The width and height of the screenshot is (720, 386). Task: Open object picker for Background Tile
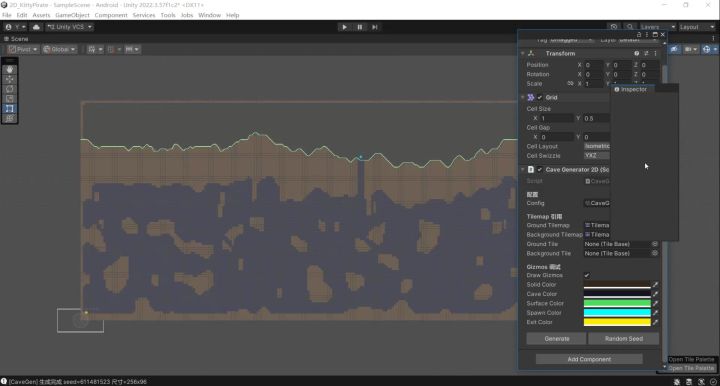[655, 253]
